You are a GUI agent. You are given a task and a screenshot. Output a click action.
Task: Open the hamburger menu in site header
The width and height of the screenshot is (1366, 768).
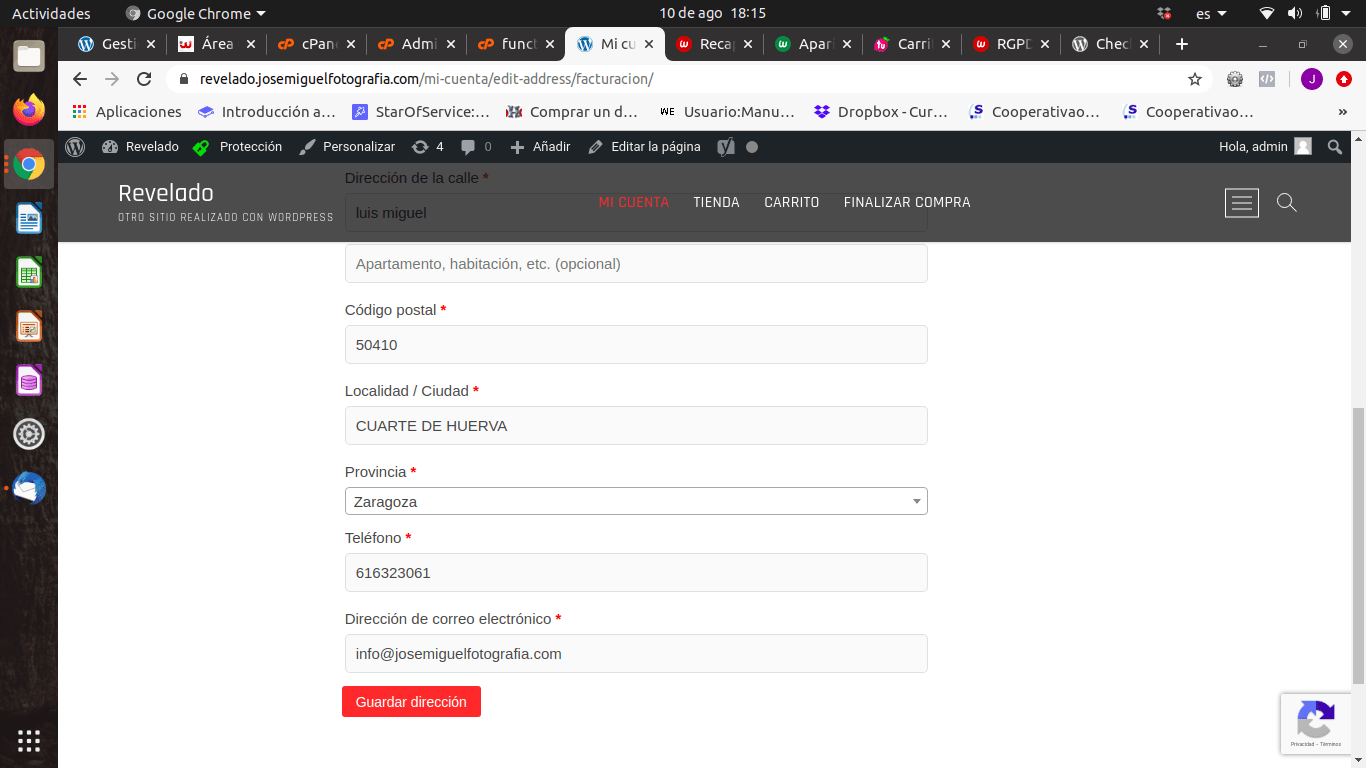tap(1242, 203)
